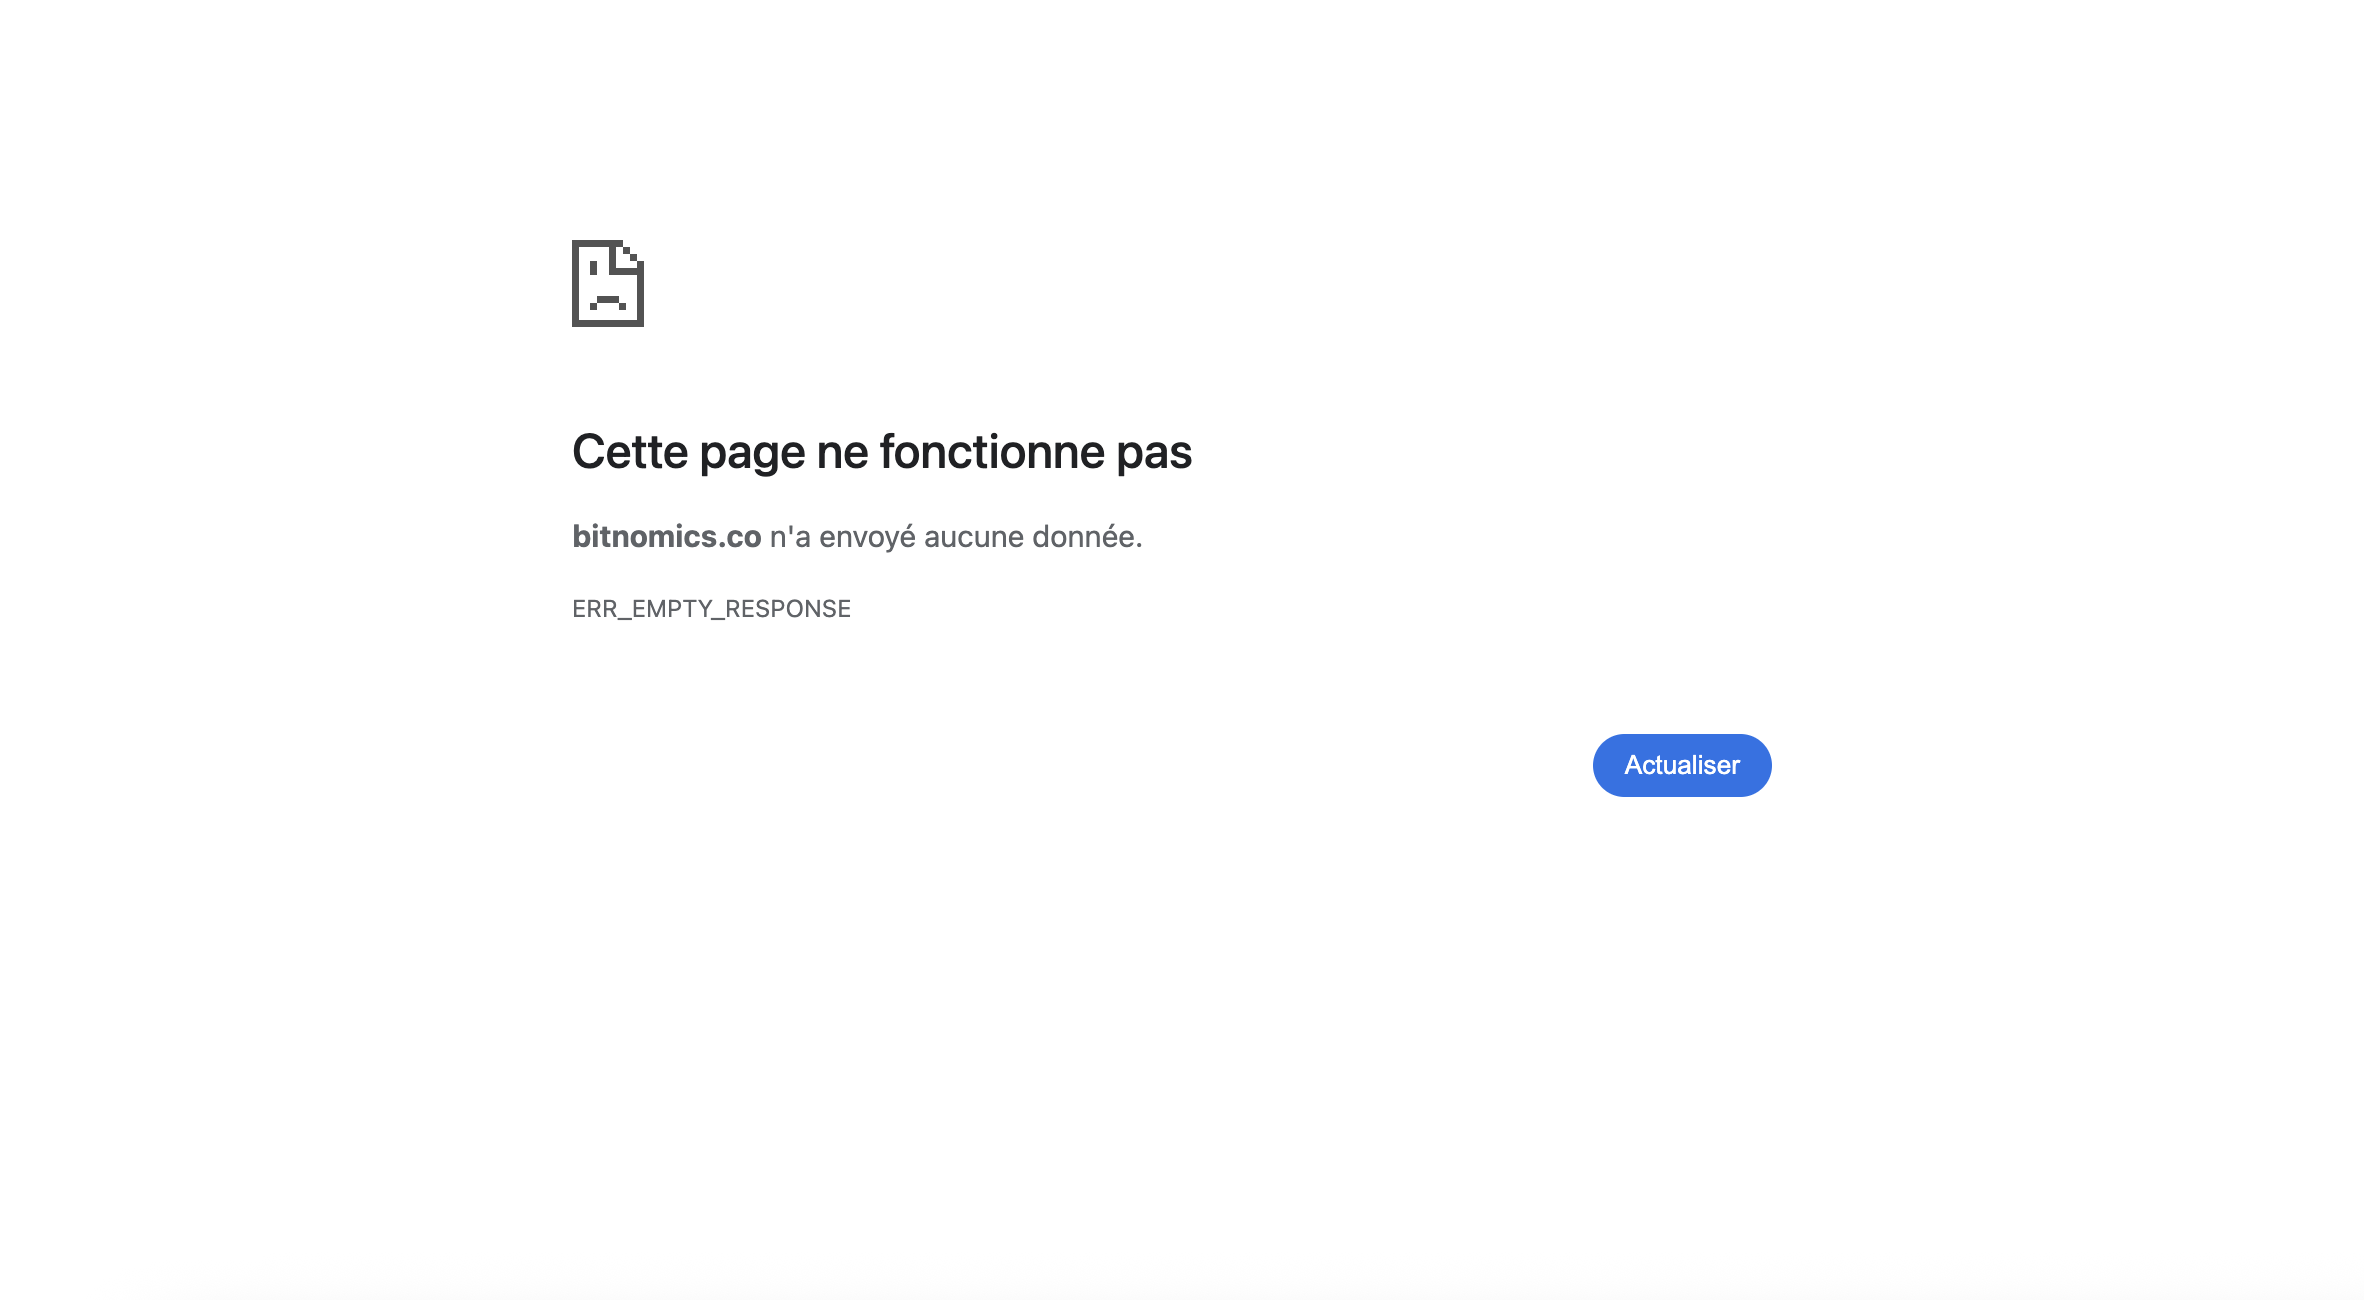
Task: Click 'EMPTY' within the error code
Action: coord(672,609)
